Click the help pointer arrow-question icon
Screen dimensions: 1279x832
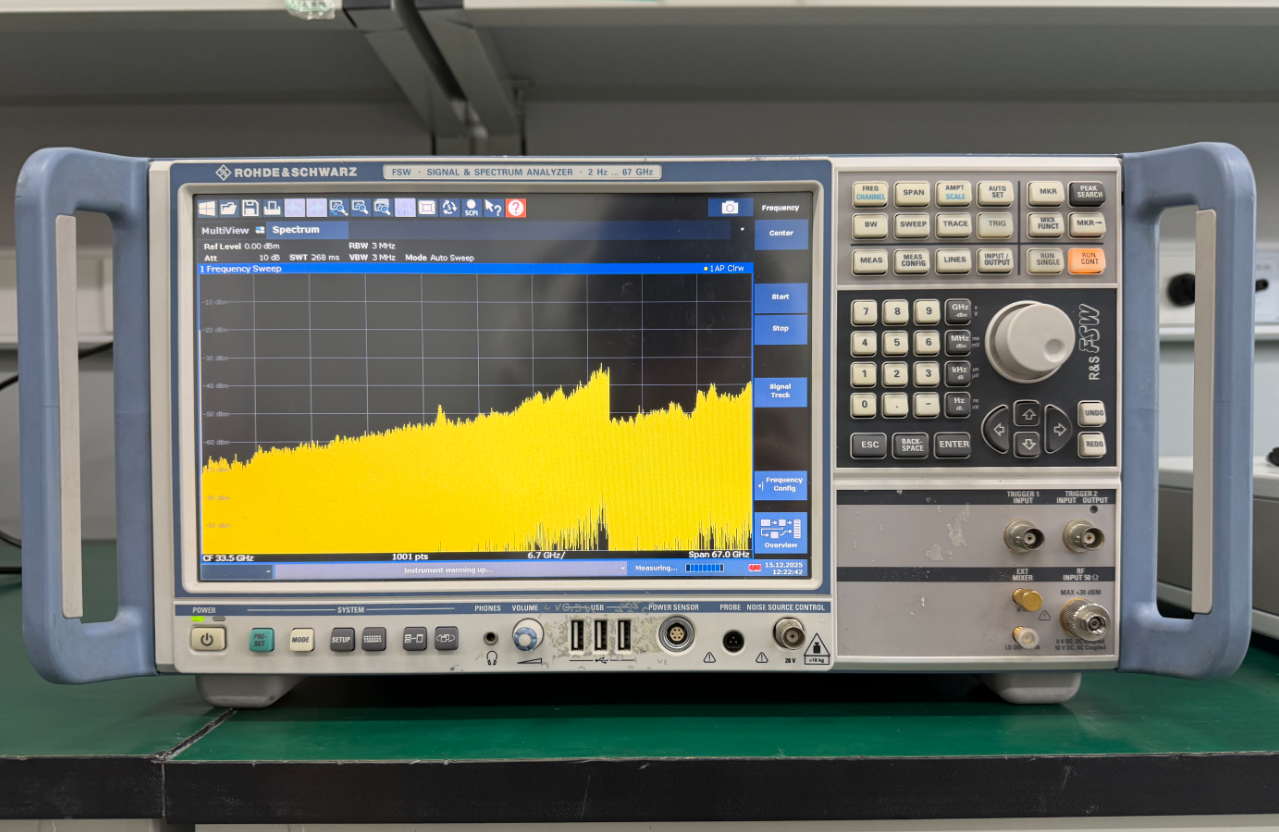coord(493,208)
